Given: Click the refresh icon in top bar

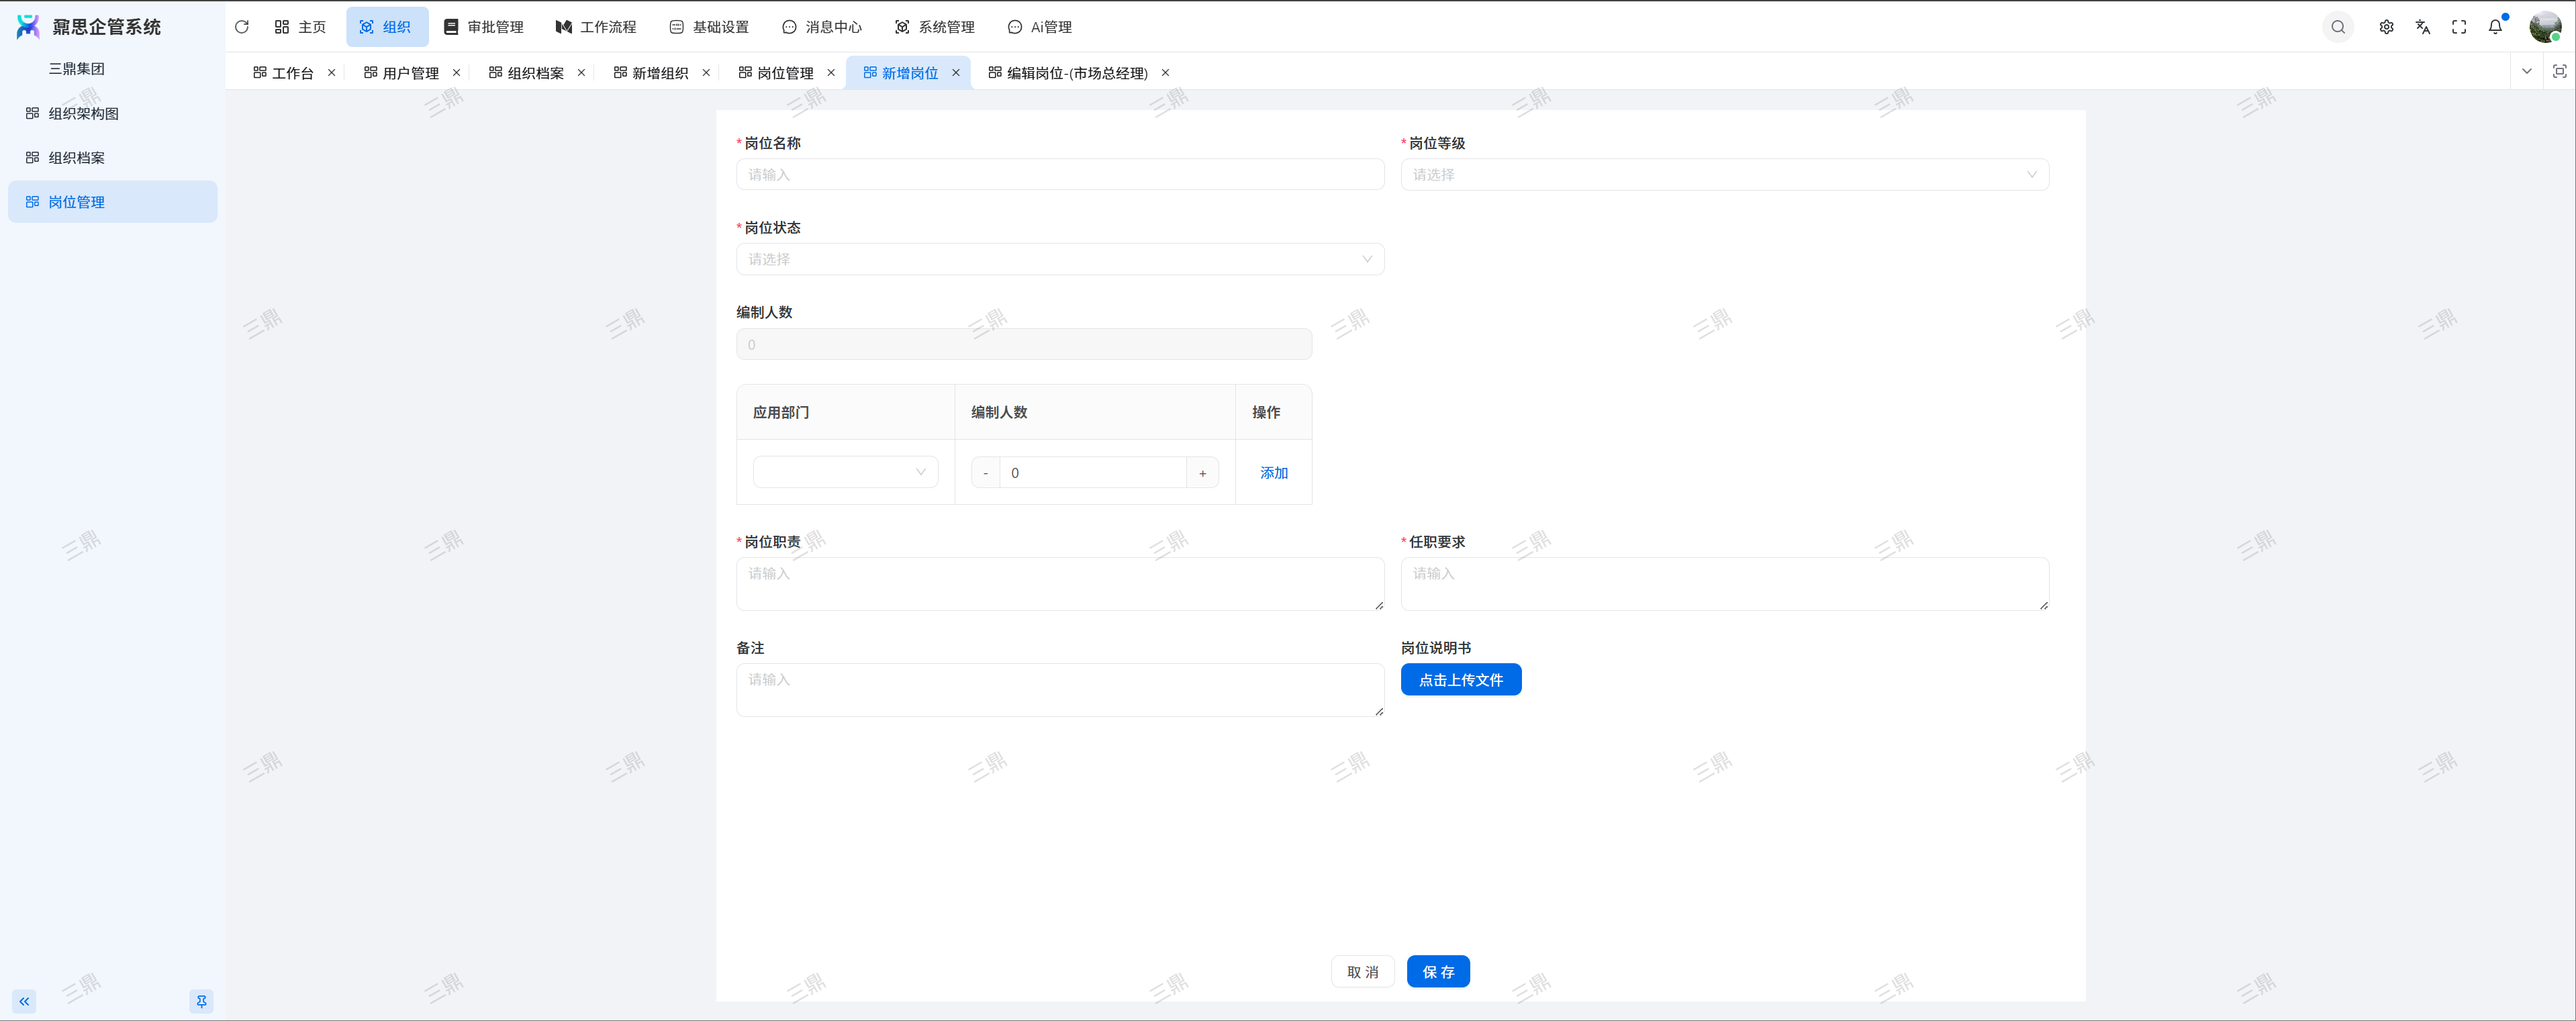Looking at the screenshot, I should coord(242,27).
